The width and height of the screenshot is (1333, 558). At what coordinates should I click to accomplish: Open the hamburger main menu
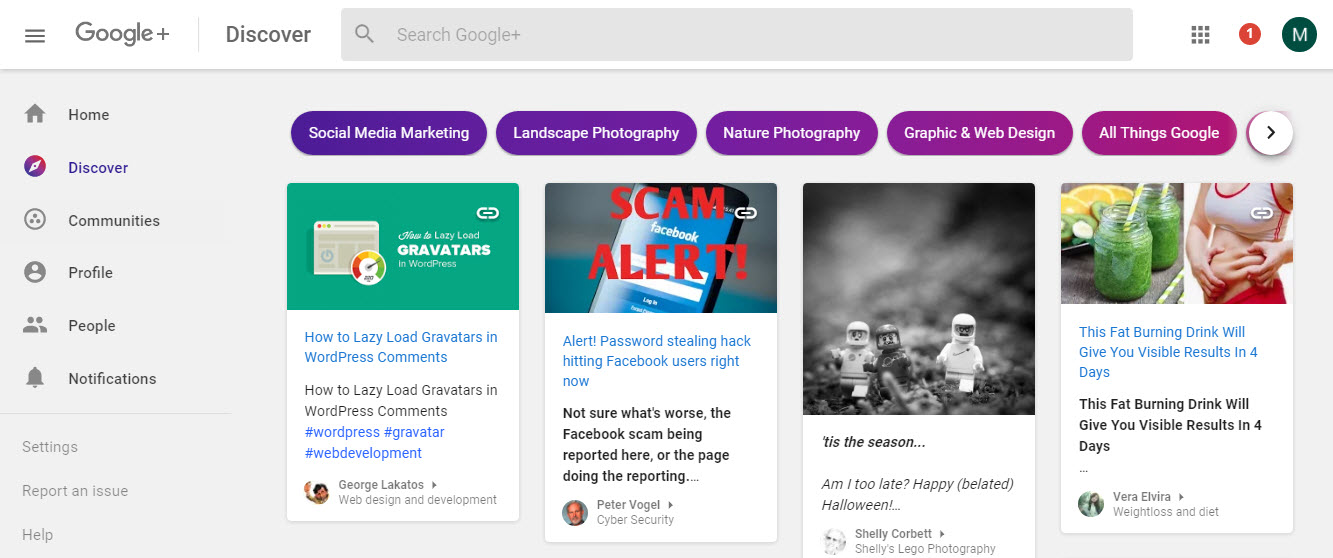coord(35,35)
